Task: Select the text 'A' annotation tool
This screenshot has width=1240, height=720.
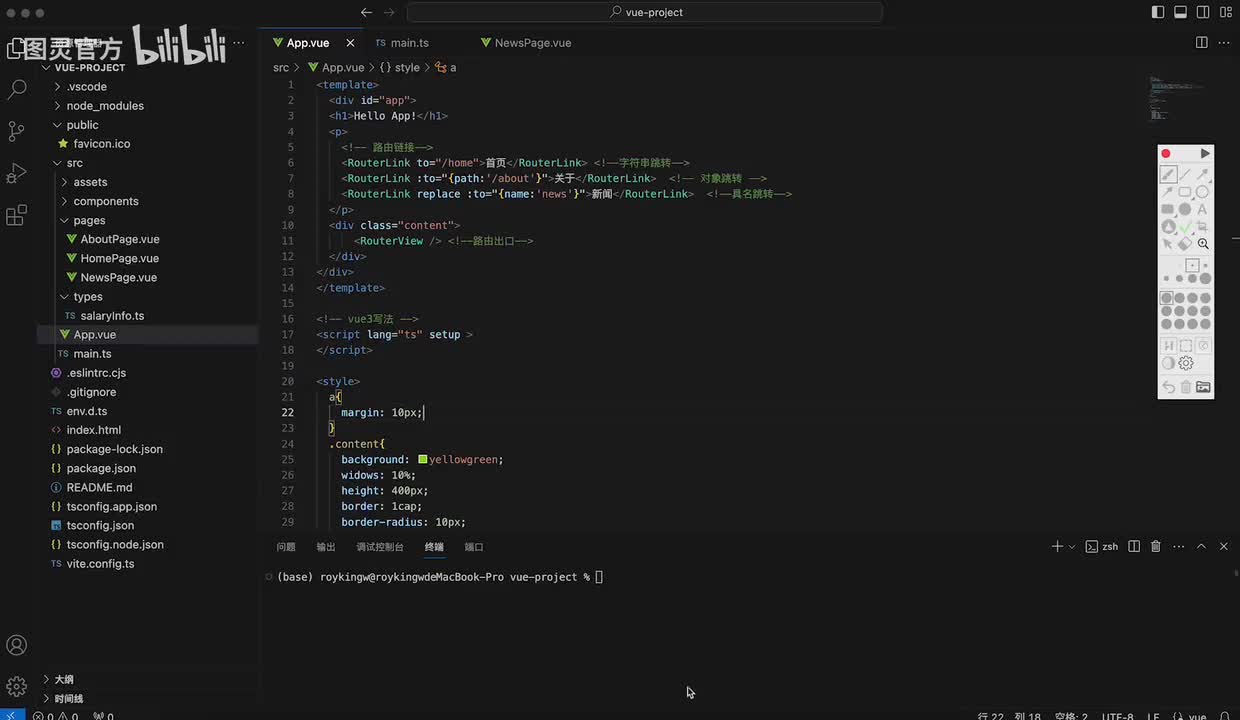Action: 1203,209
